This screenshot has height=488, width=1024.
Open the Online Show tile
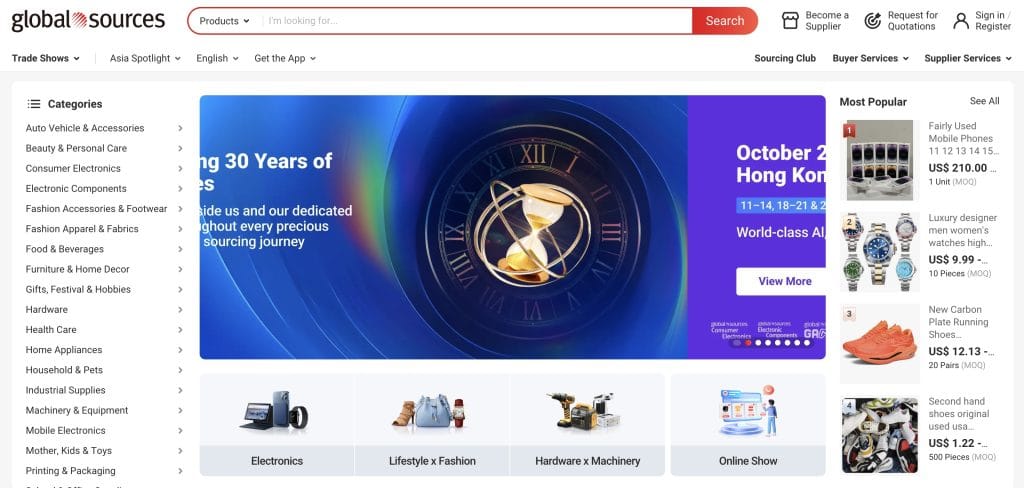[748, 424]
